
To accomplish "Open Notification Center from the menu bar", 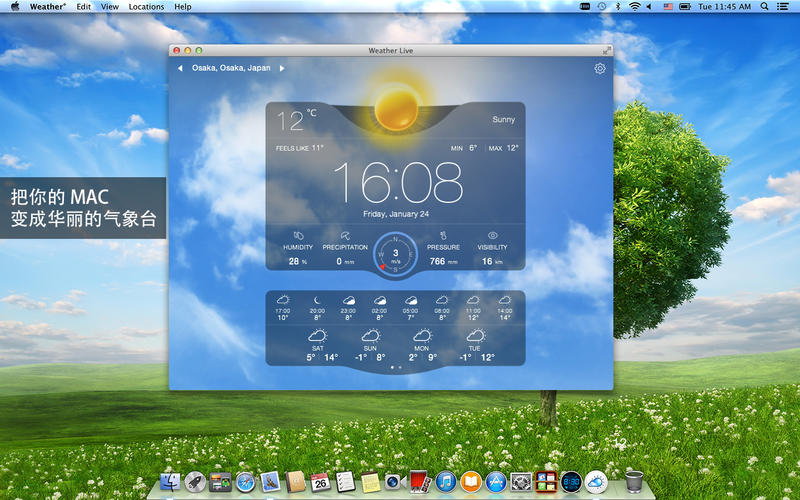I will click(782, 7).
